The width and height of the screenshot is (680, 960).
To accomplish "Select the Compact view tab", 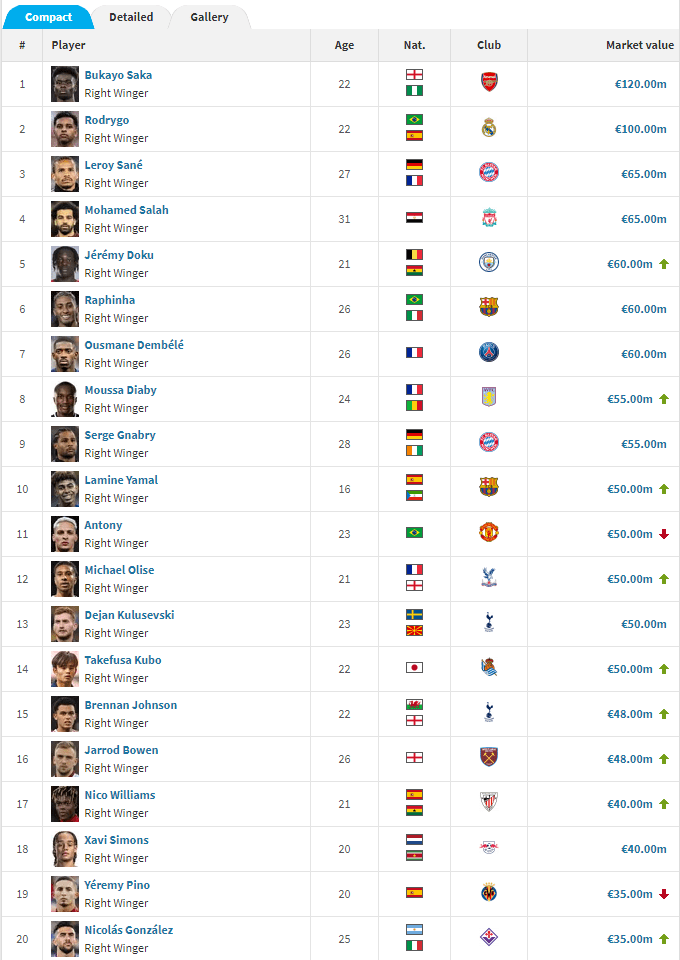I will point(48,17).
